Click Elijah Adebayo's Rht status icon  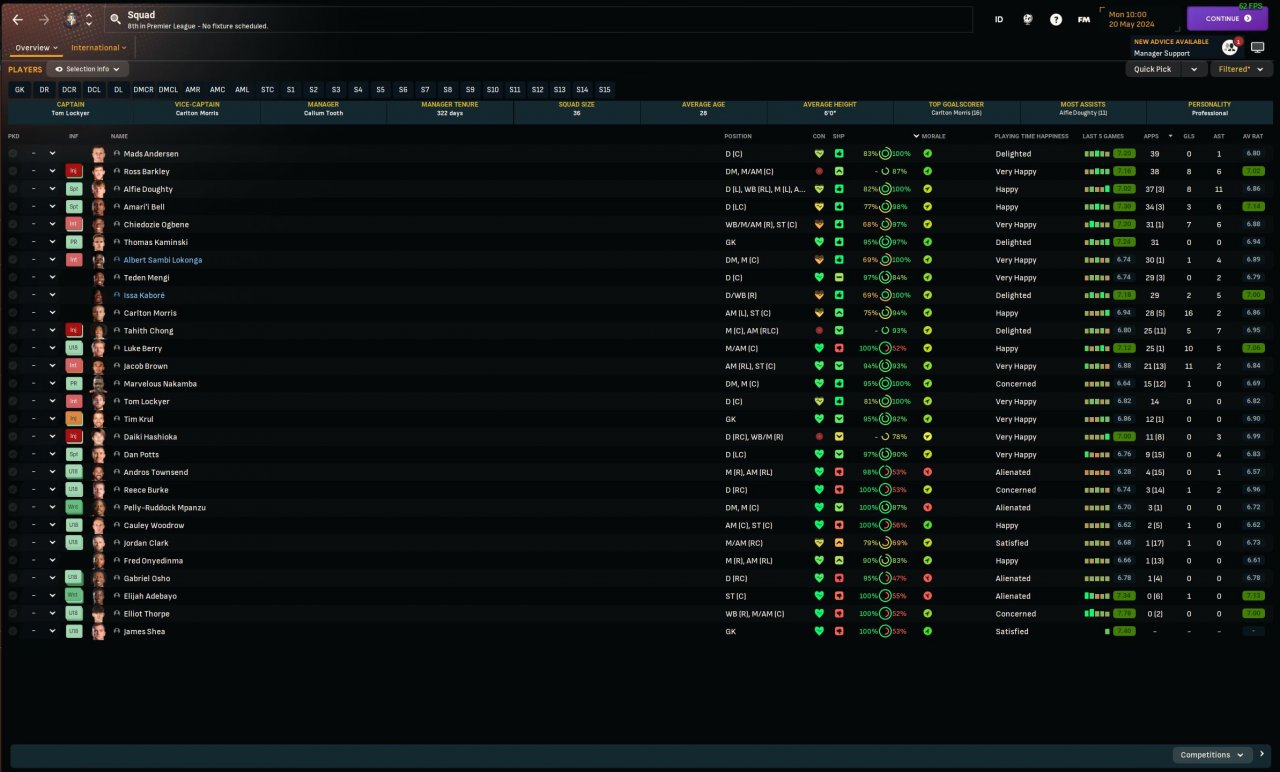[x=74, y=596]
